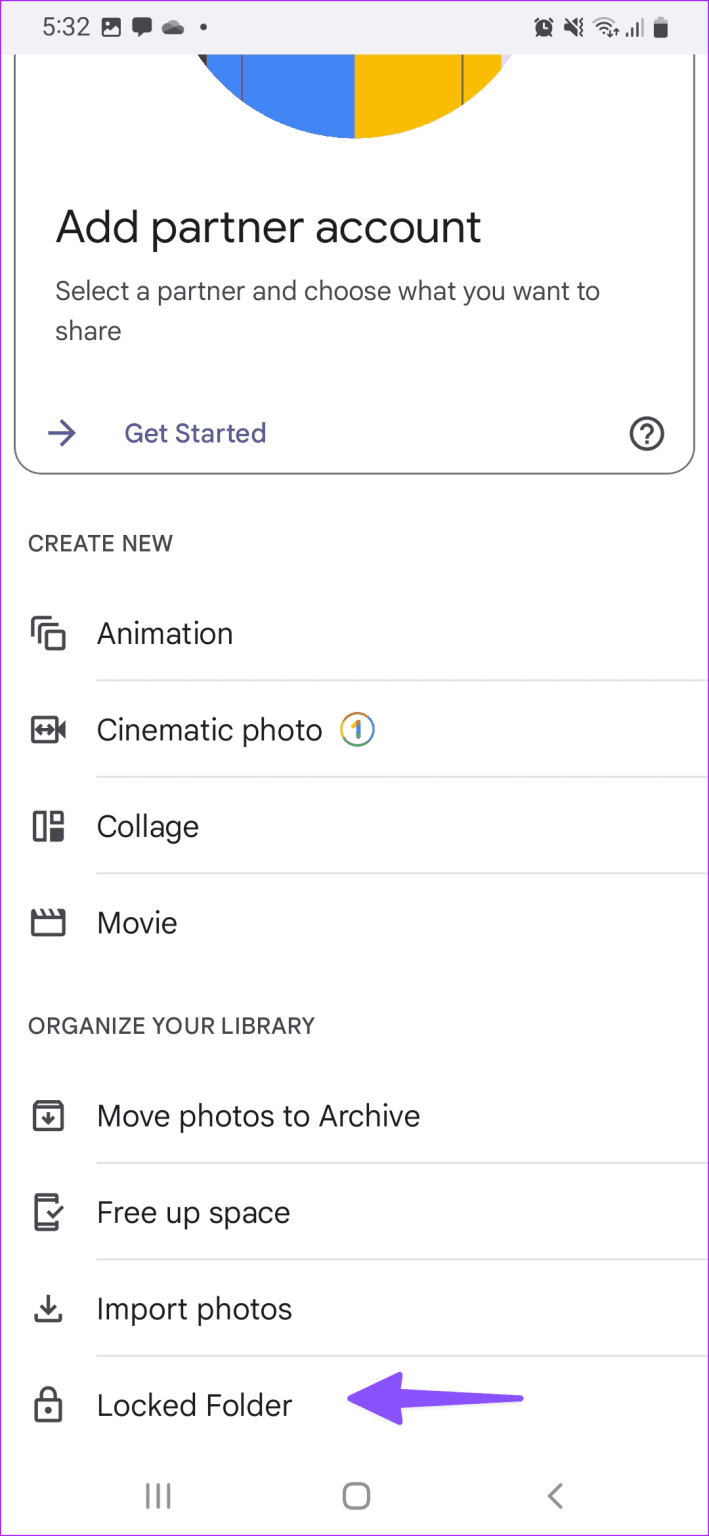Open recent apps from the navigation bar
The image size is (709, 1536).
tap(158, 1496)
